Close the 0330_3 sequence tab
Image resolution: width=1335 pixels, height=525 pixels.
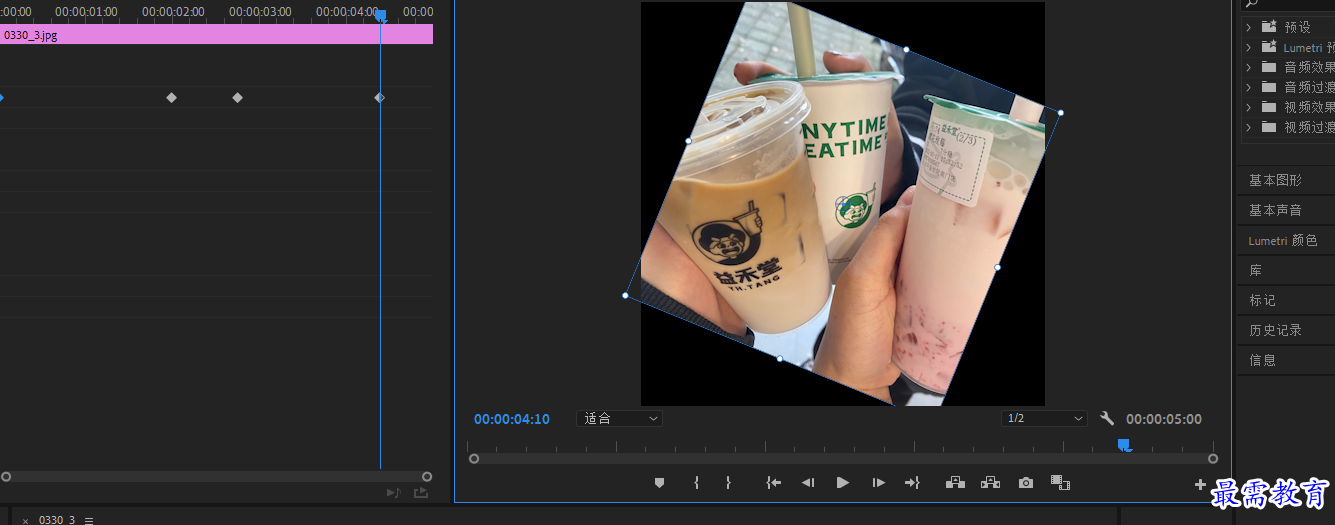(x=25, y=520)
